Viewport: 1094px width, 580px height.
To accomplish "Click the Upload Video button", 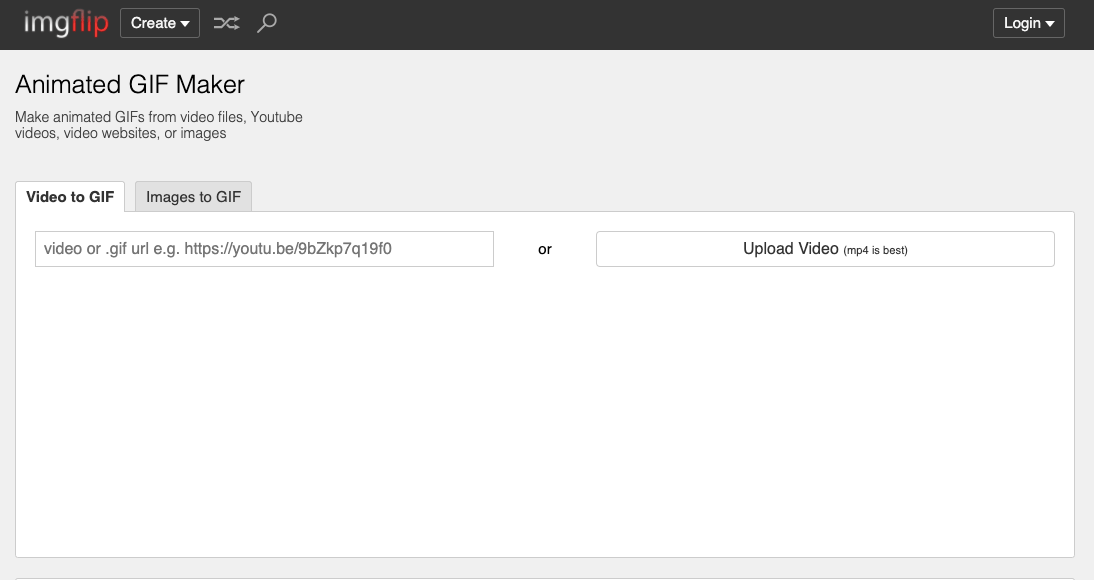I will (x=825, y=249).
